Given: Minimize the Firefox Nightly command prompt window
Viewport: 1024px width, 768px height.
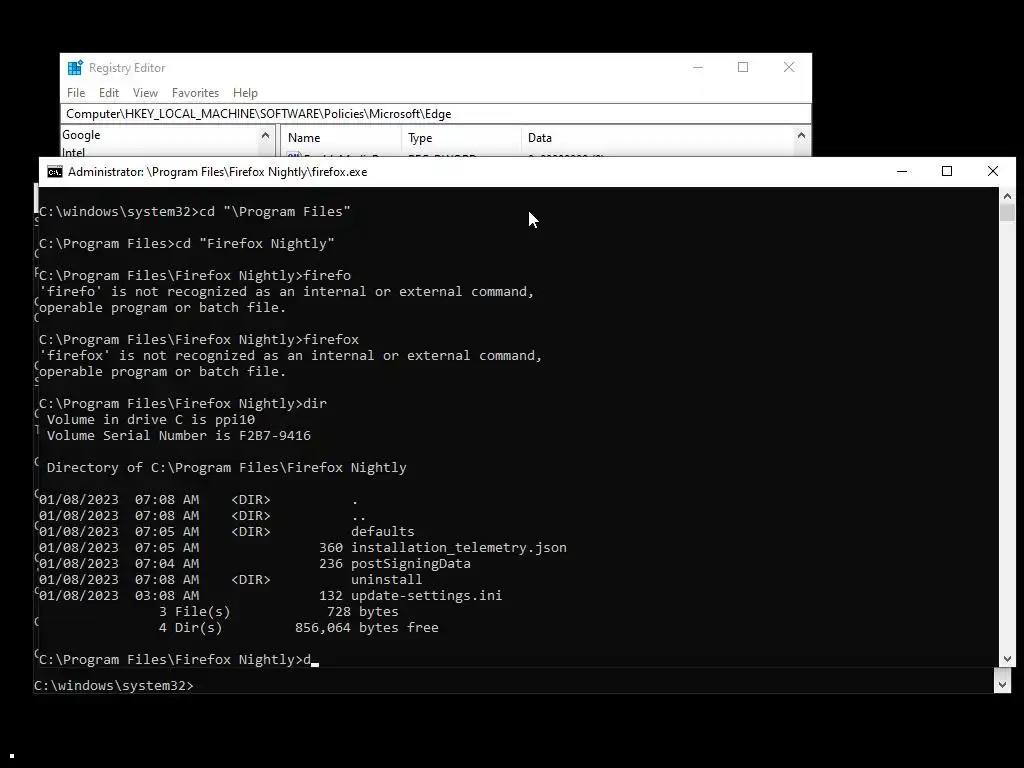Looking at the screenshot, I should tap(902, 171).
